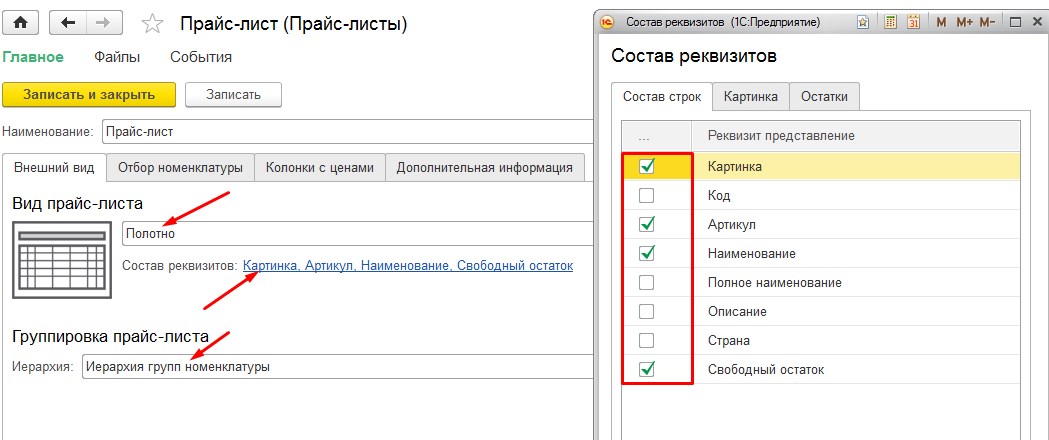This screenshot has width=1049, height=440.
Task: Open the Состав реквизитов link
Action: (x=408, y=265)
